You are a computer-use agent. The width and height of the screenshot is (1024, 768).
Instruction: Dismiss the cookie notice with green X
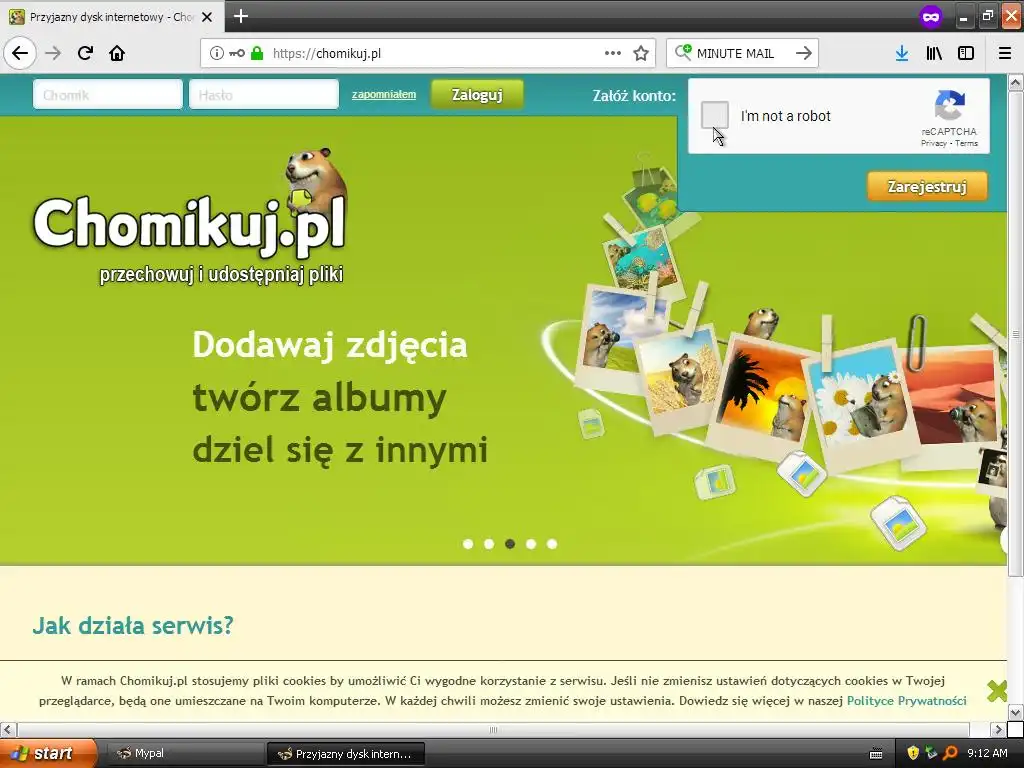[x=997, y=690]
